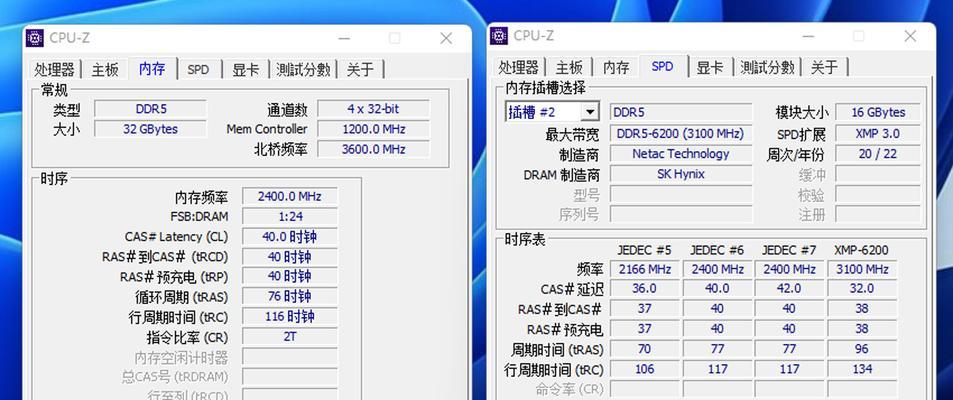This screenshot has width=953, height=400.
Task: Click the 116 时钟 tRC value
Action: pos(289,316)
